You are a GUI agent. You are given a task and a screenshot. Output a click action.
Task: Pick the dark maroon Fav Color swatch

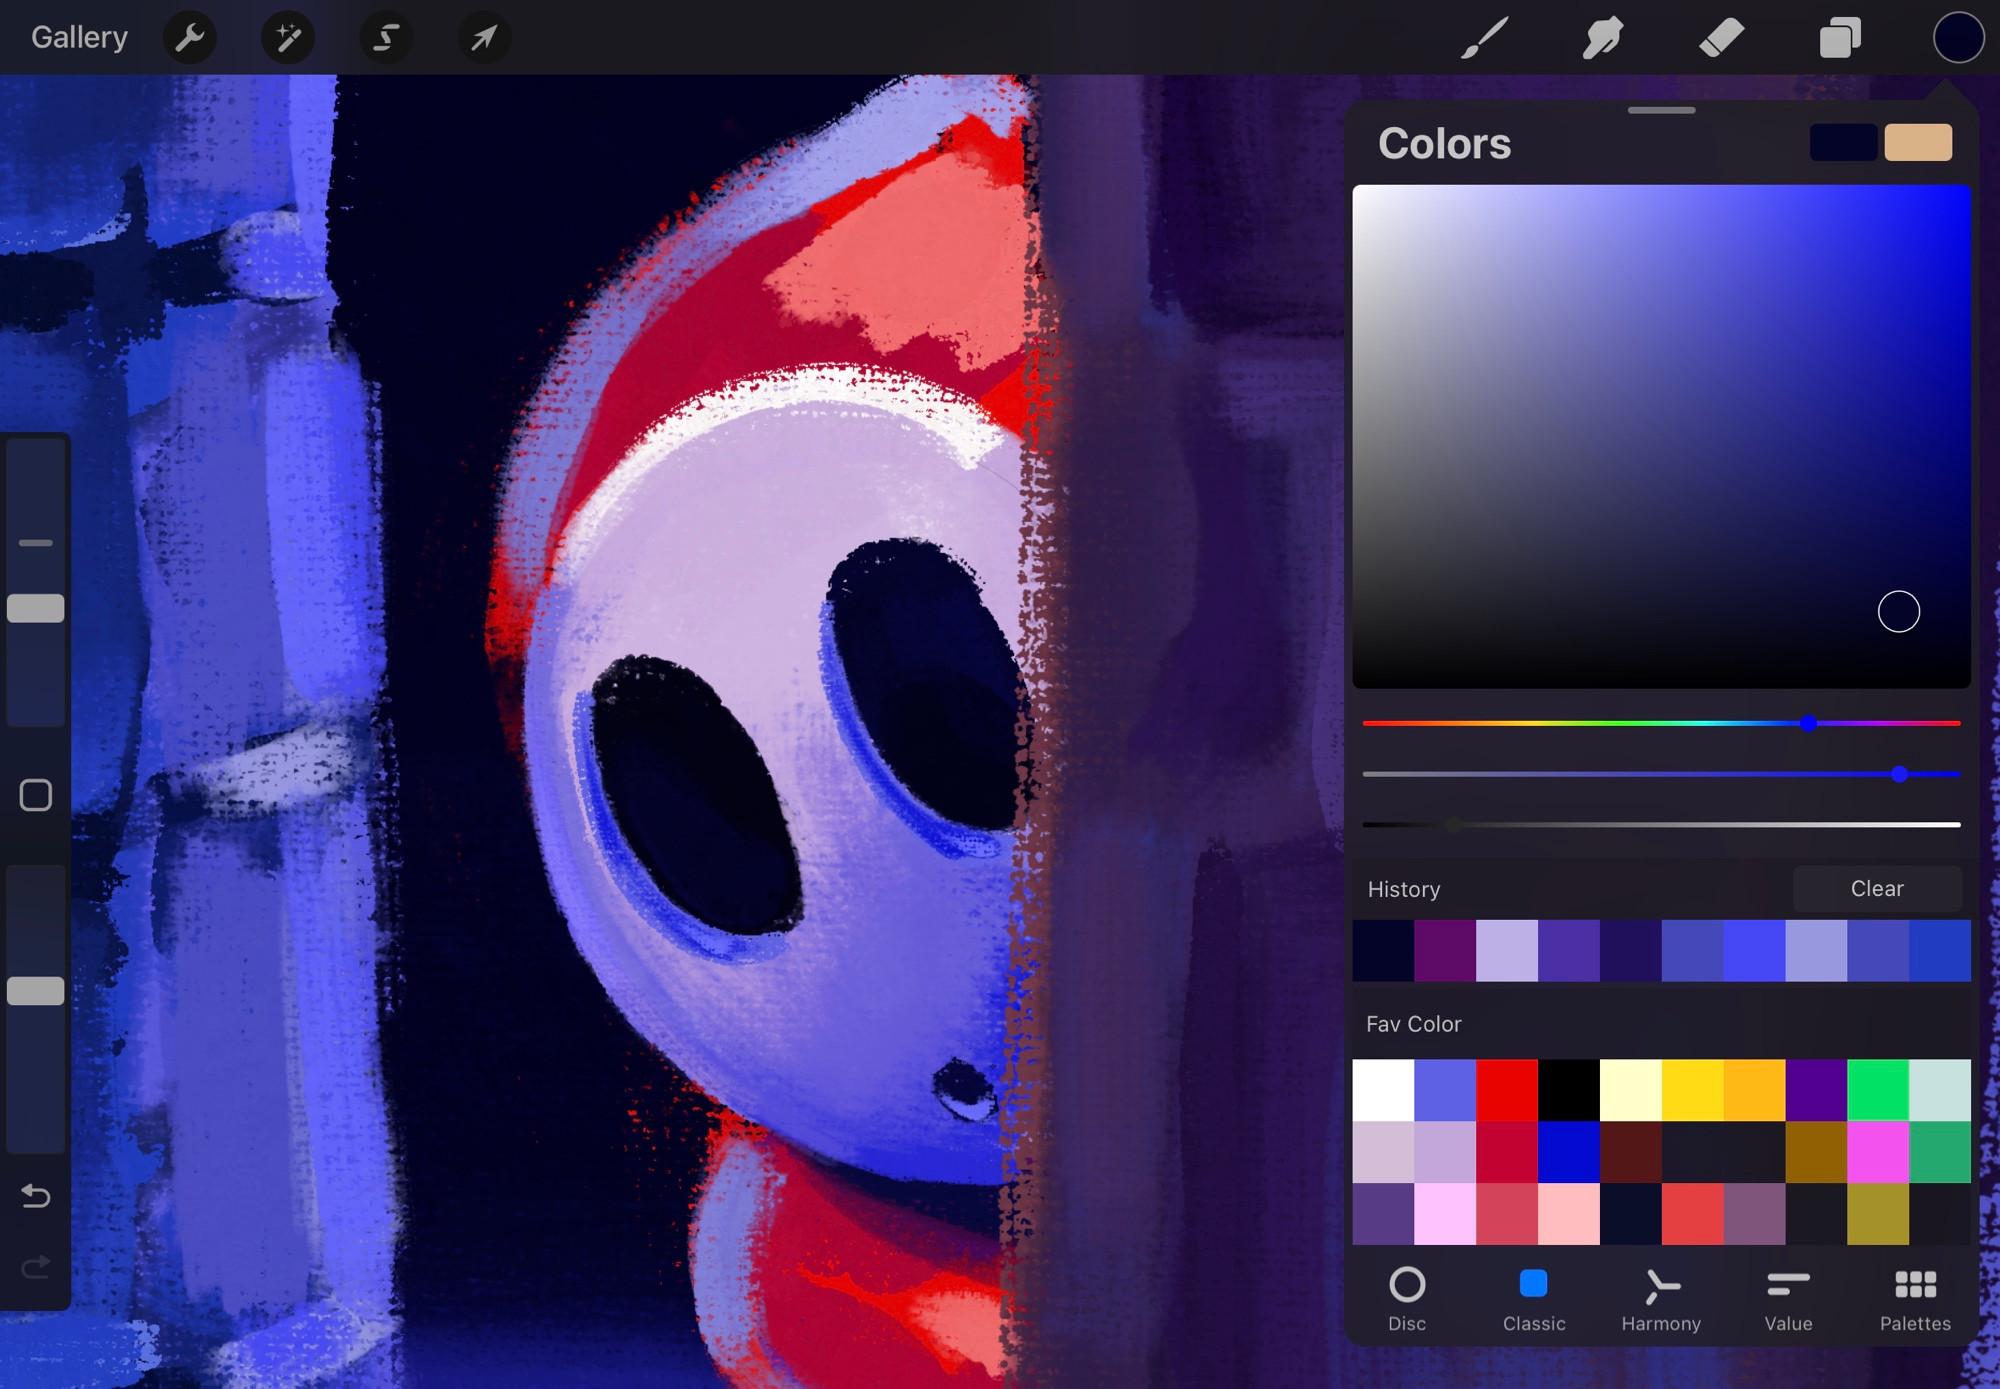[x=1631, y=1152]
